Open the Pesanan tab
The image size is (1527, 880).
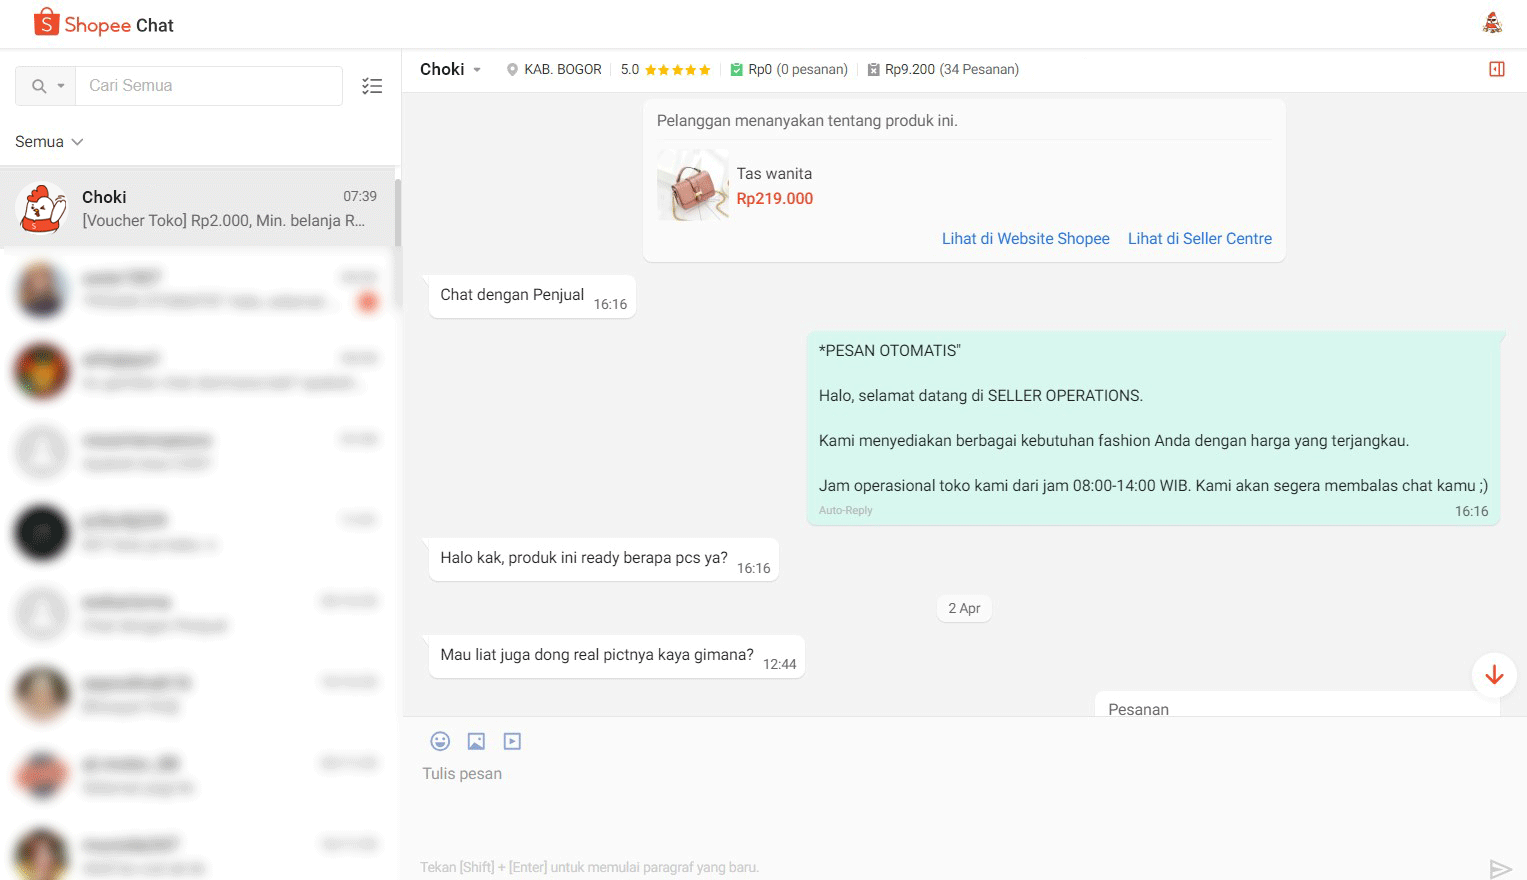pos(1137,709)
